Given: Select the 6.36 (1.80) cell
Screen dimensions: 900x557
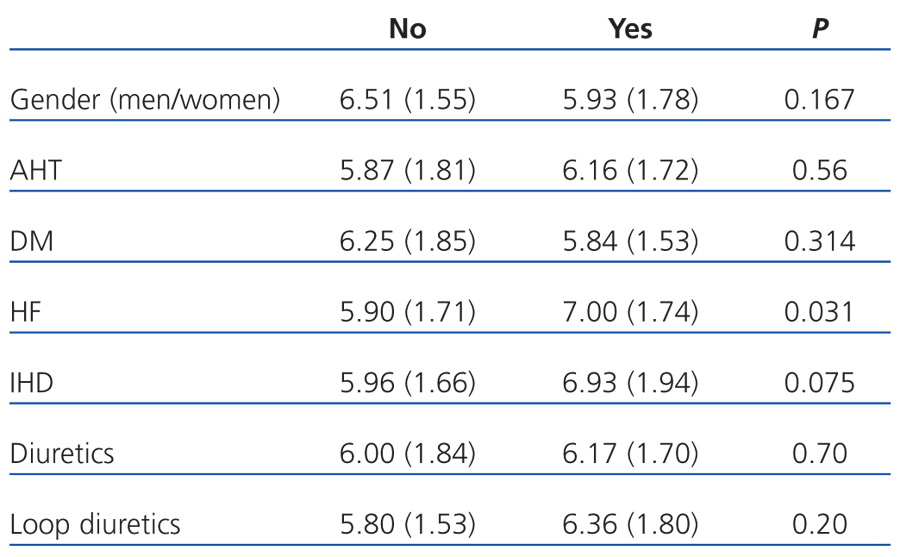Looking at the screenshot, I should click(630, 525).
